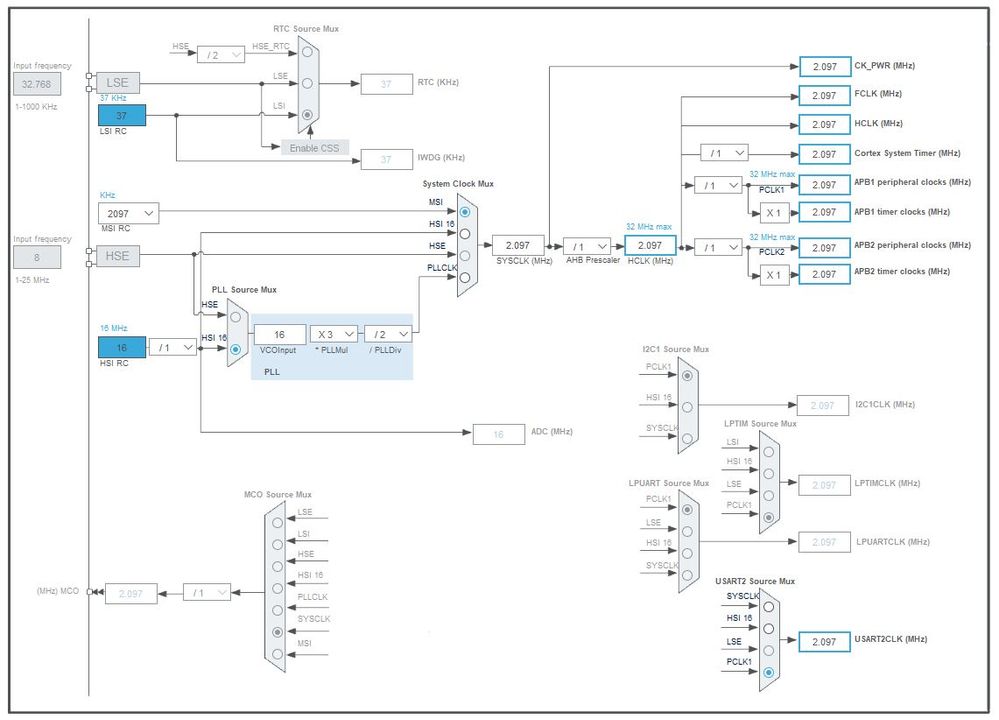
Task: Click the APB1 X 1 timer multiplier box
Action: (775, 213)
